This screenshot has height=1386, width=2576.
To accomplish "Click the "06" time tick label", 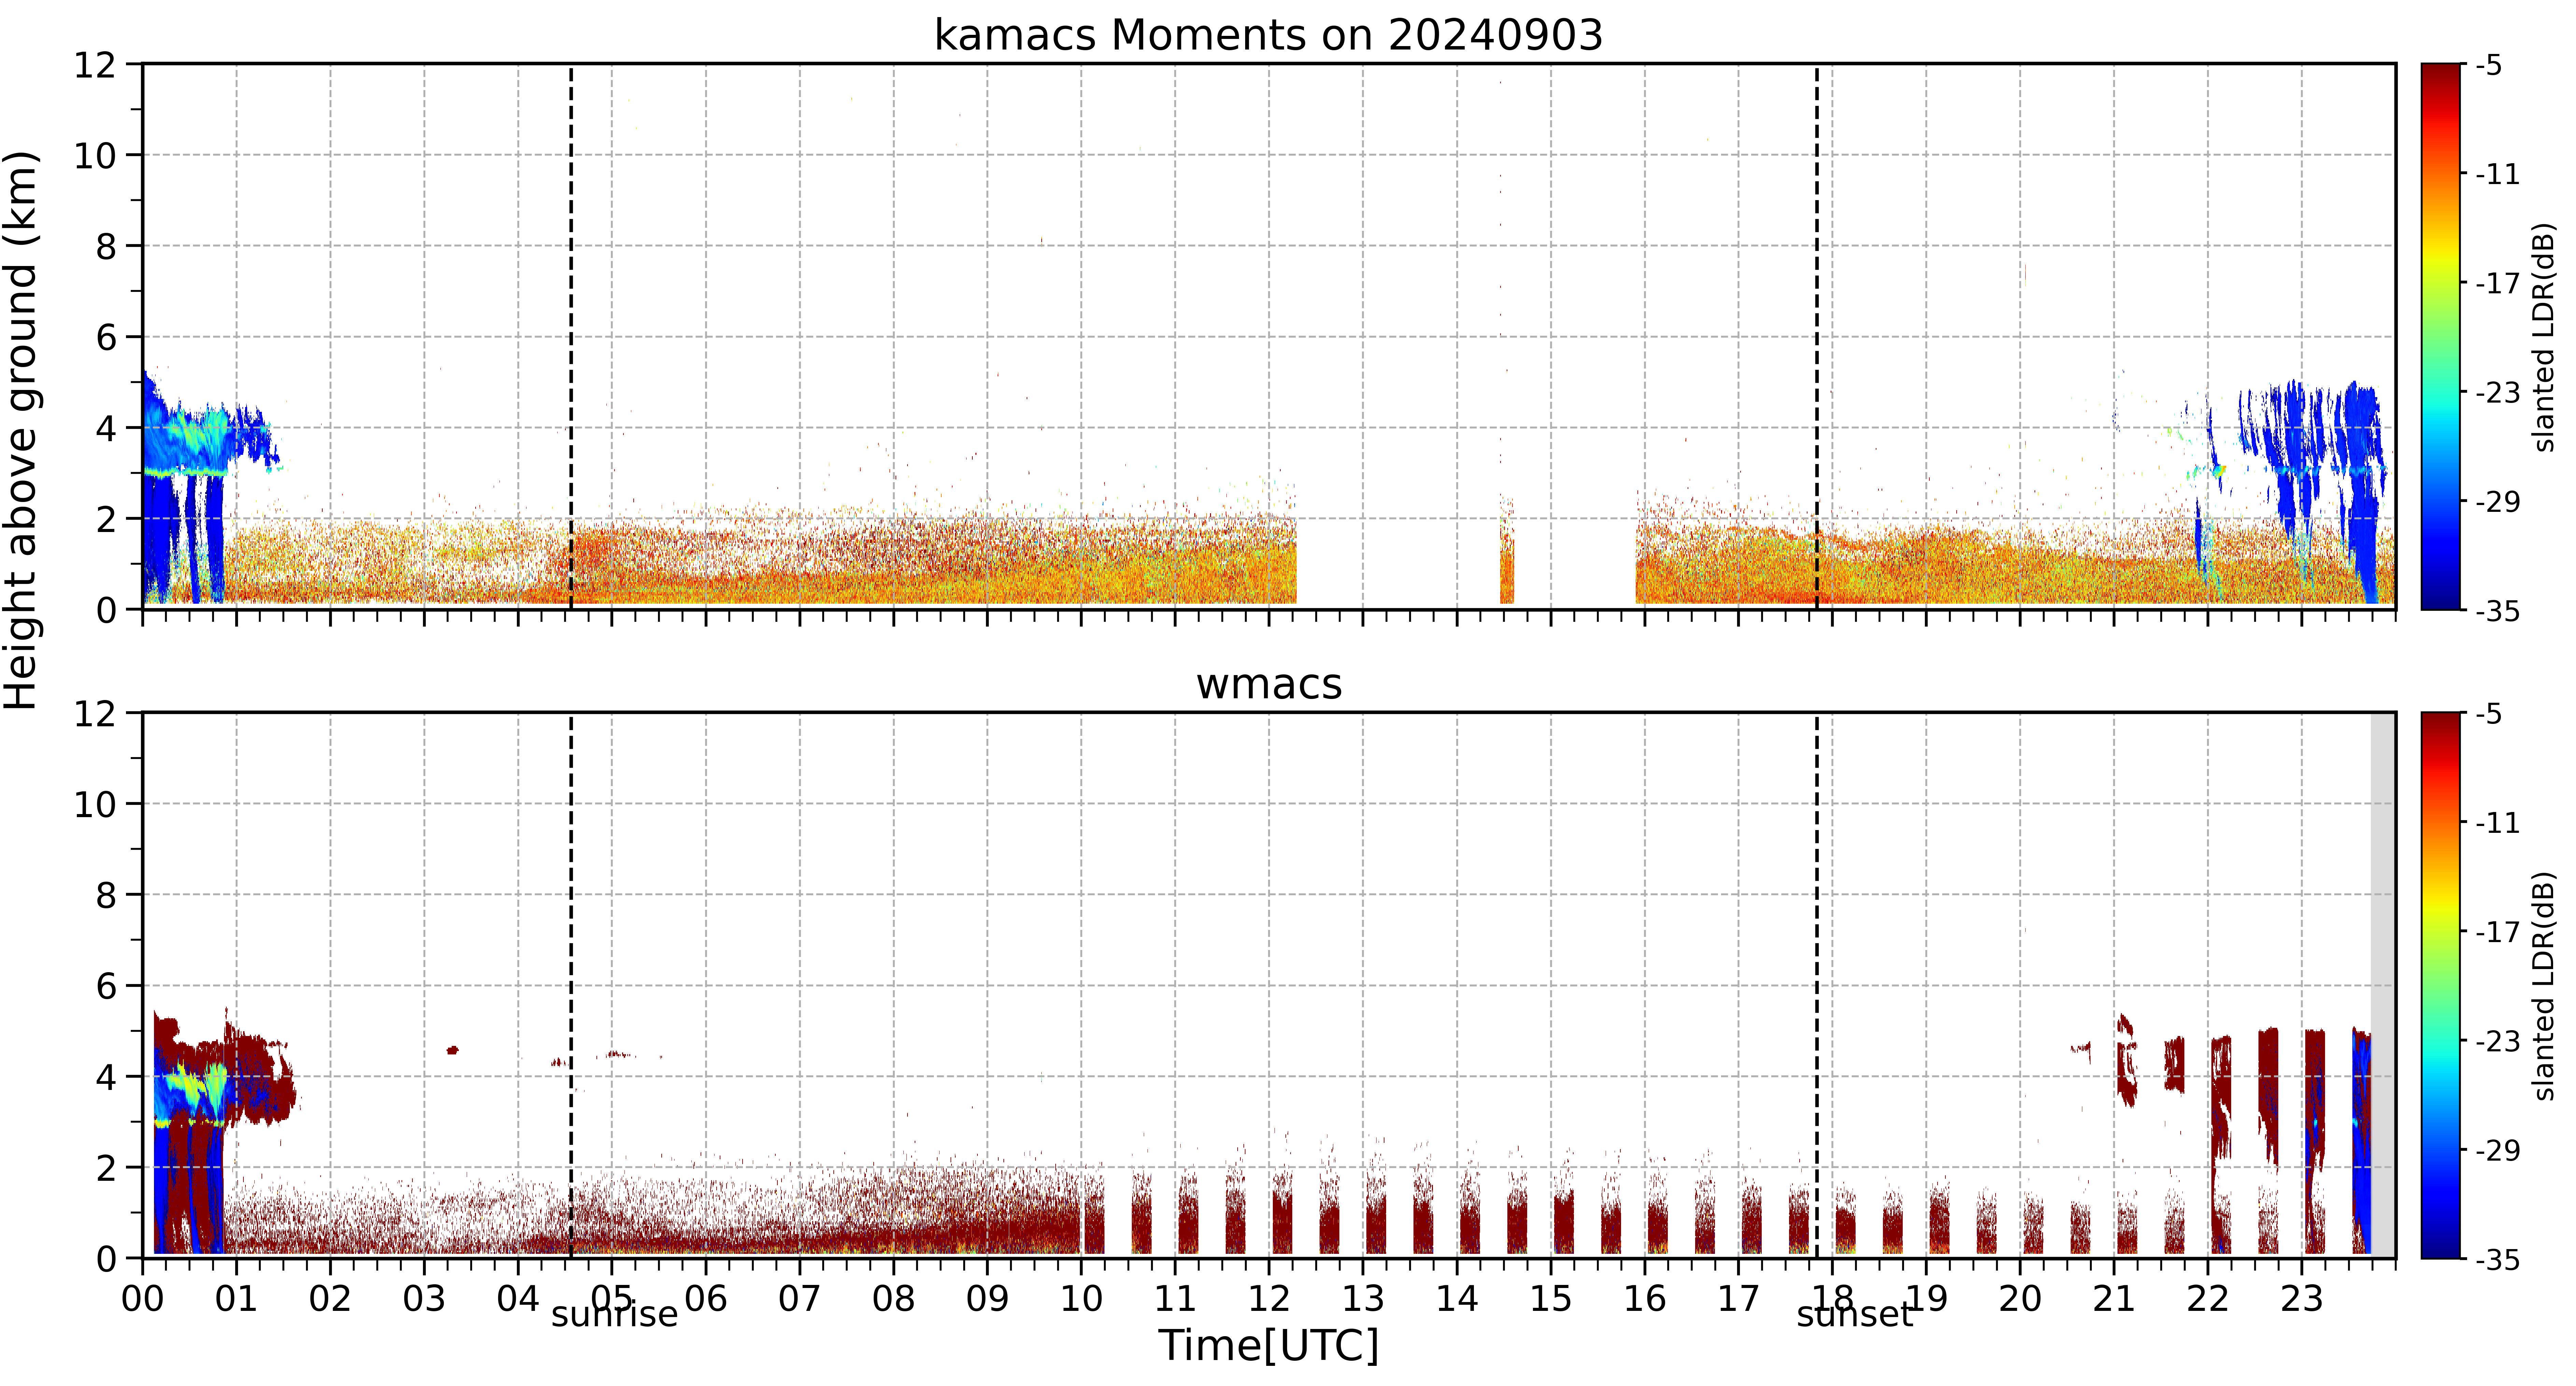I will click(706, 1299).
